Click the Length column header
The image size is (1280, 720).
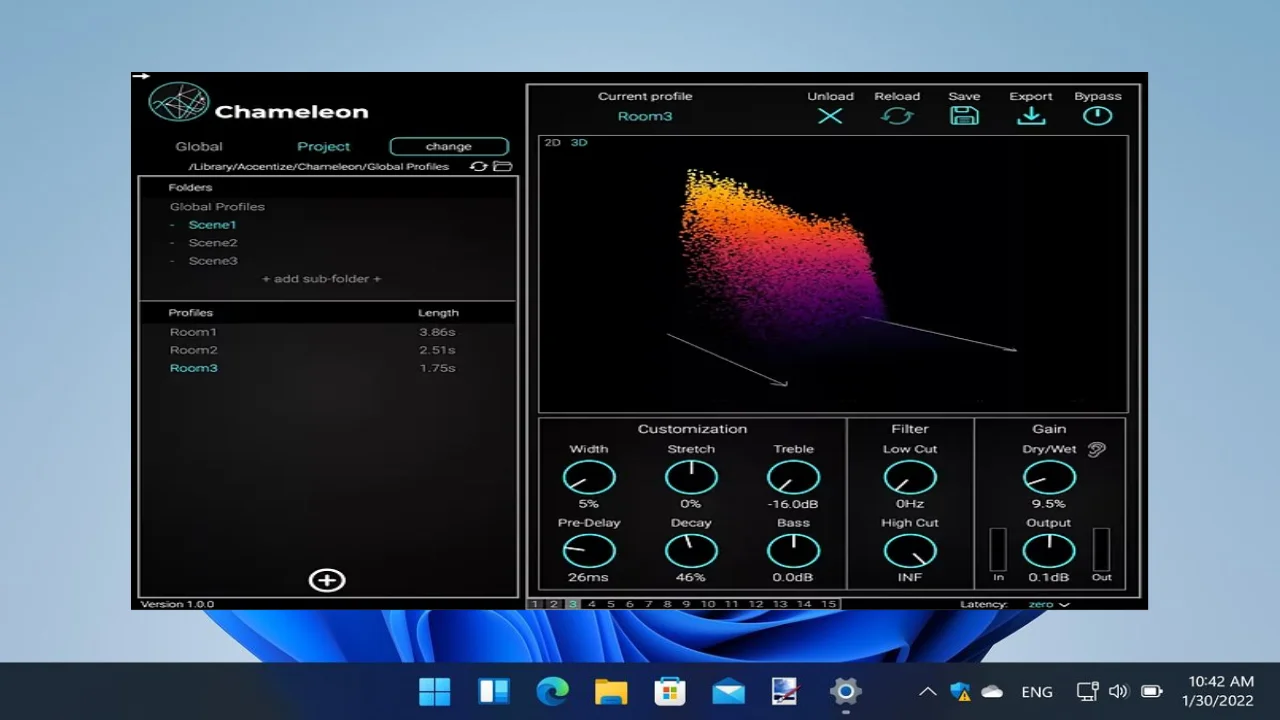[438, 313]
